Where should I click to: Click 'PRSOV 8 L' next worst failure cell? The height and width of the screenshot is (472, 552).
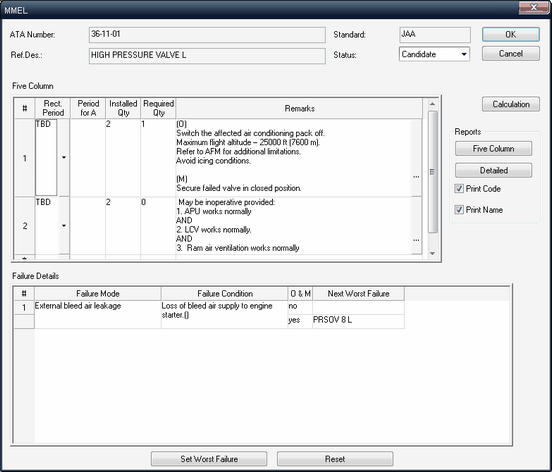358,321
